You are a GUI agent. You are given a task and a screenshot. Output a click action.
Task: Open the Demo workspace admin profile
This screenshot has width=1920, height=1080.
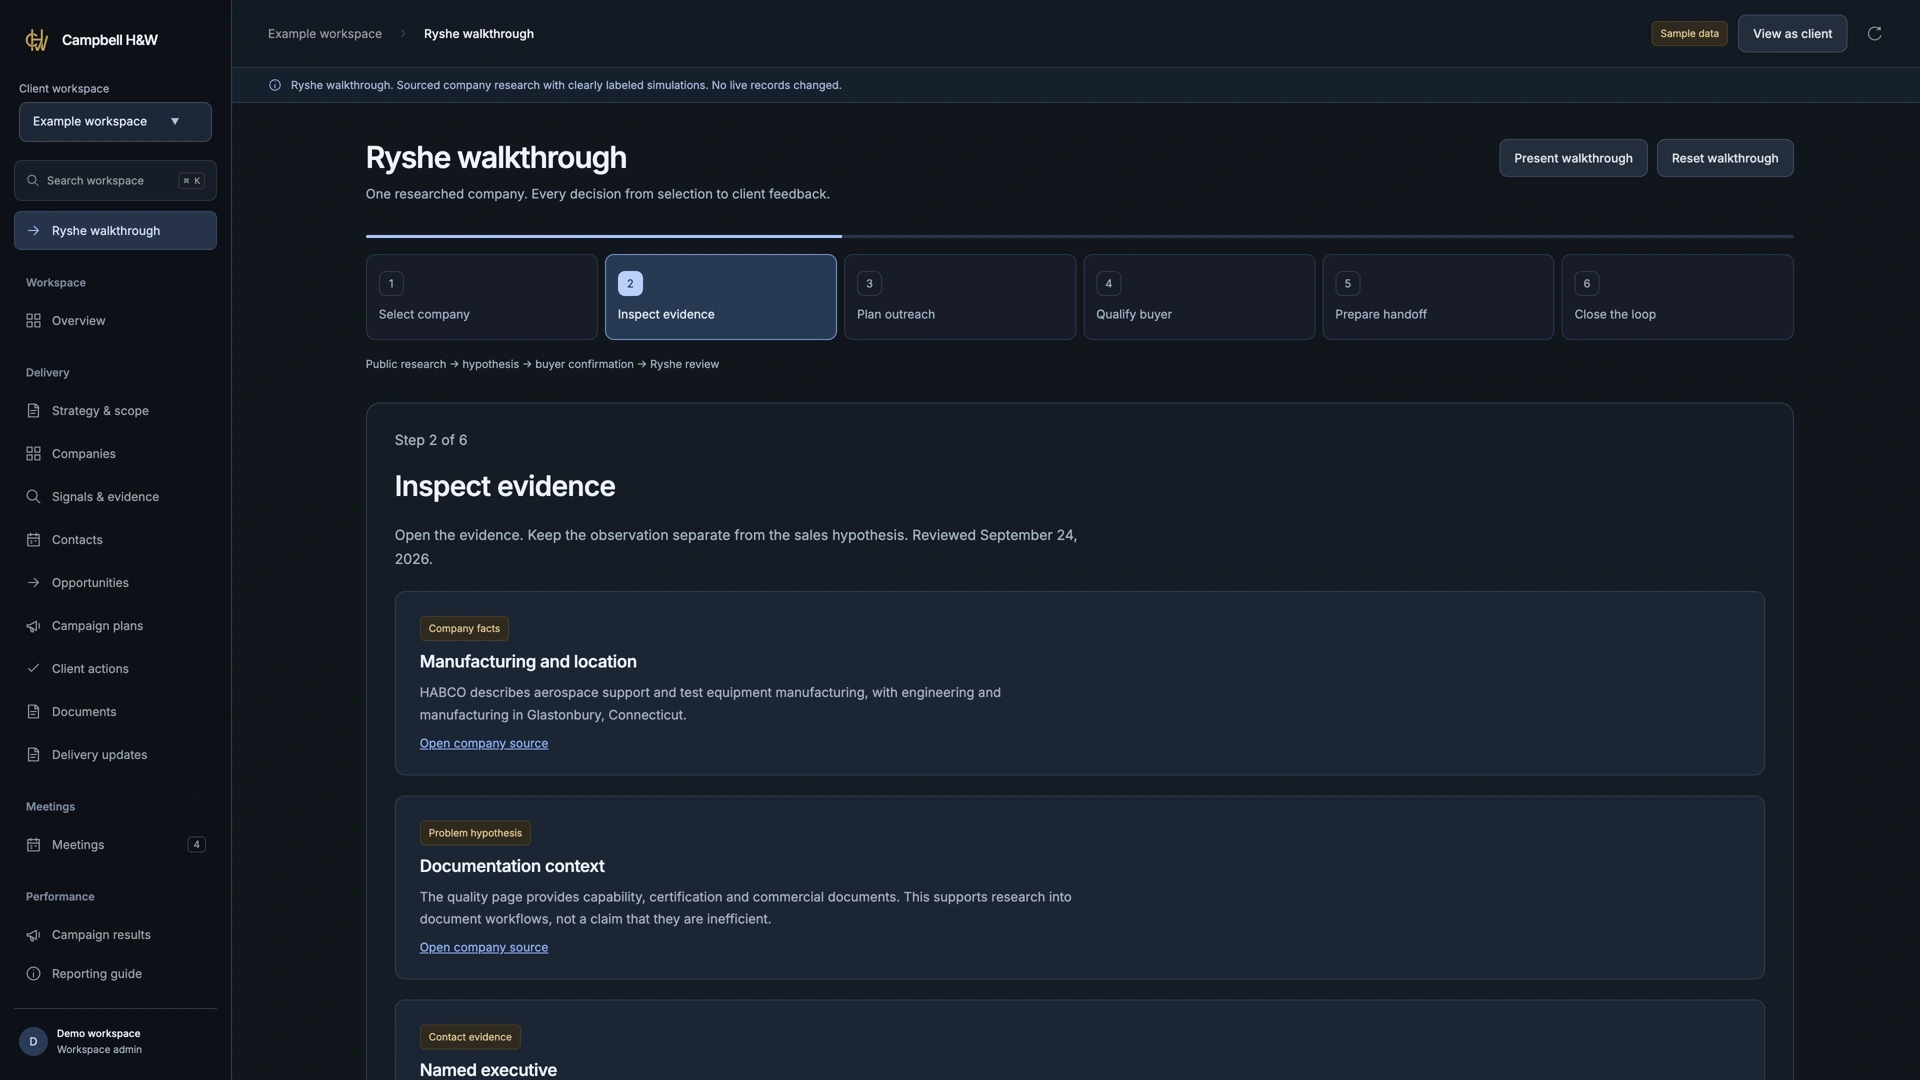click(115, 1042)
